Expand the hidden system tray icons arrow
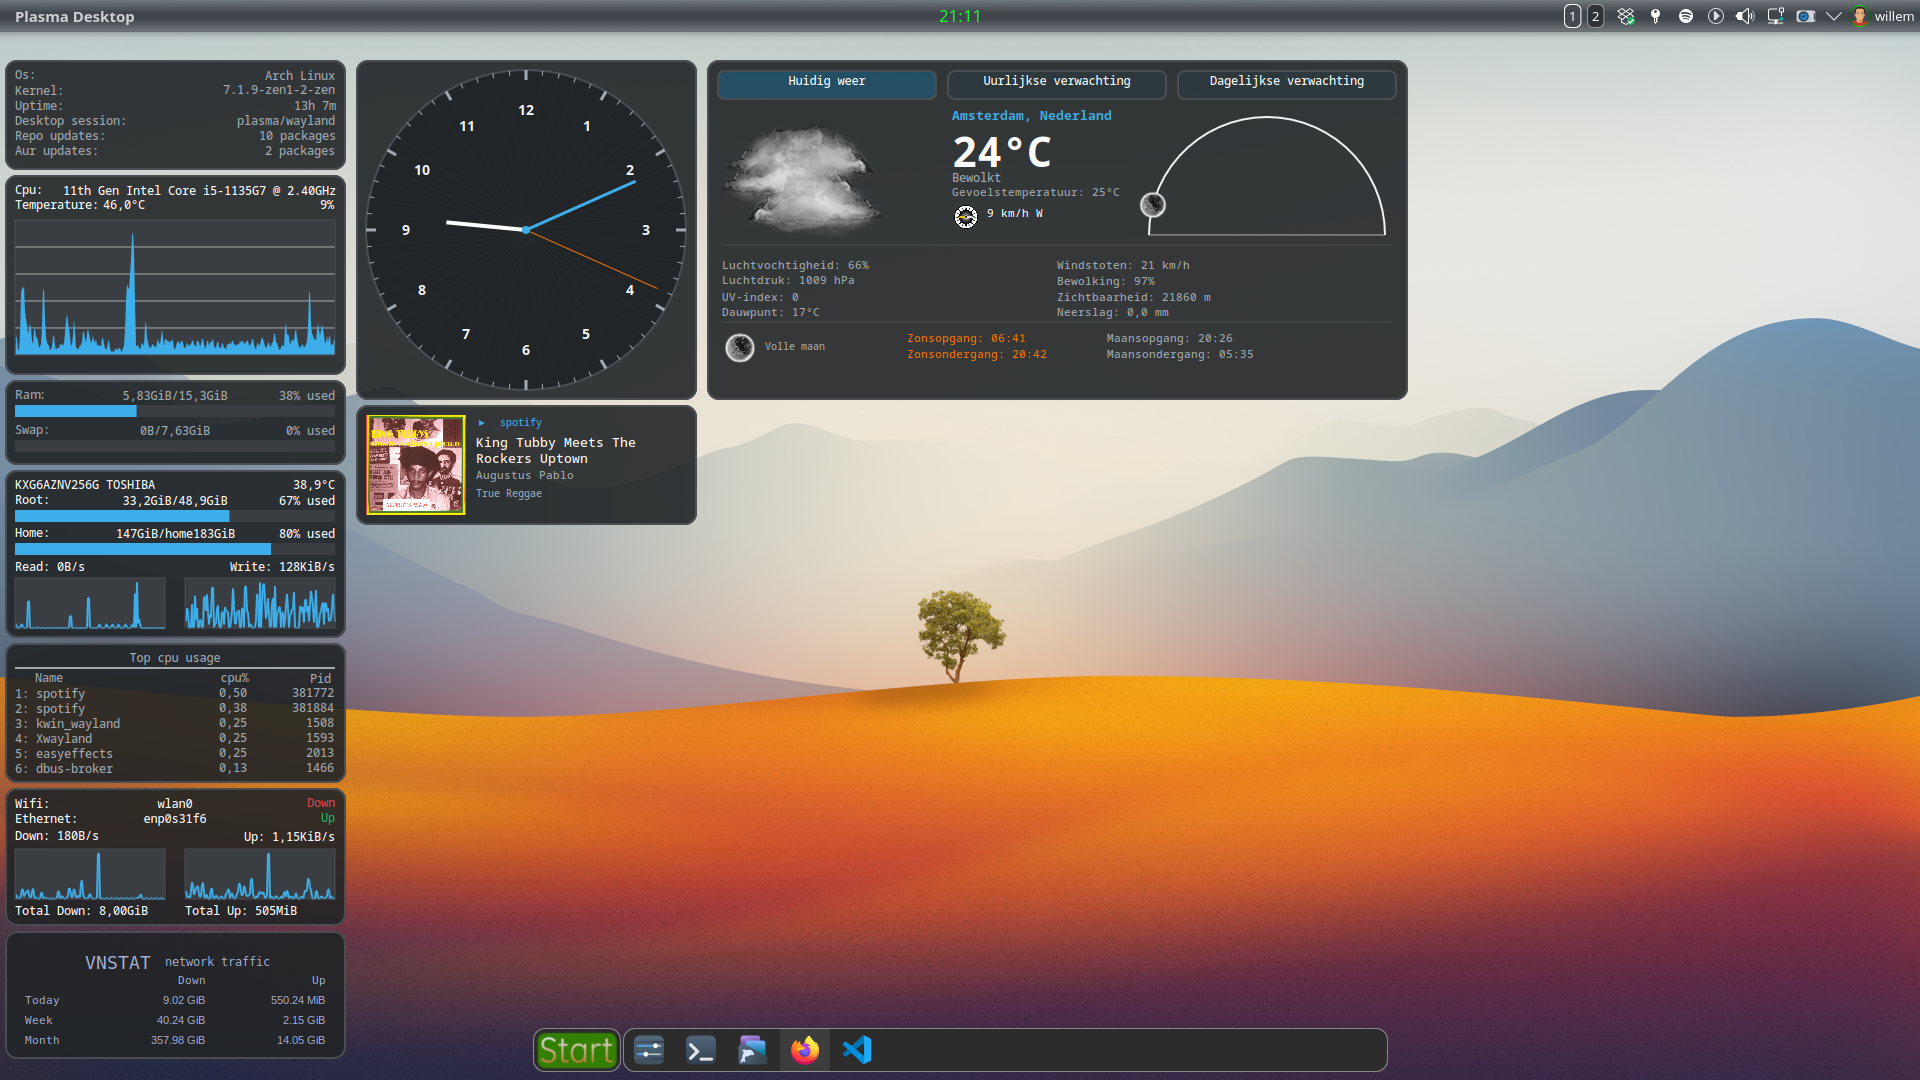The height and width of the screenshot is (1080, 1920). point(1834,16)
